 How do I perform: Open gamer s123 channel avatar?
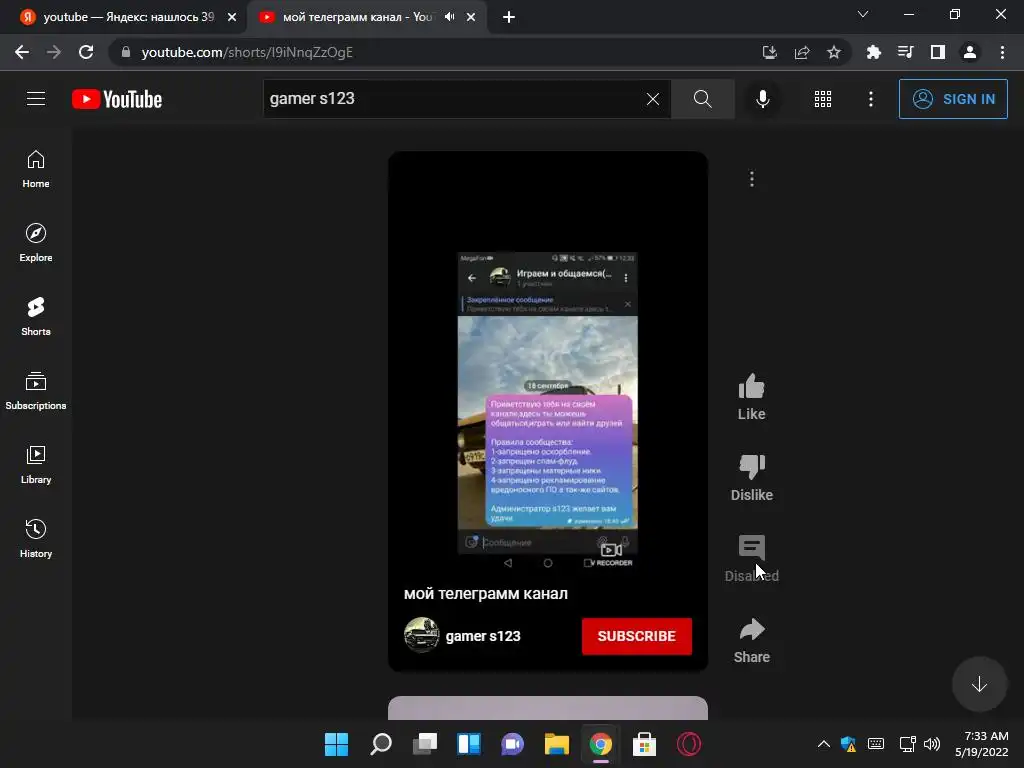pos(421,635)
